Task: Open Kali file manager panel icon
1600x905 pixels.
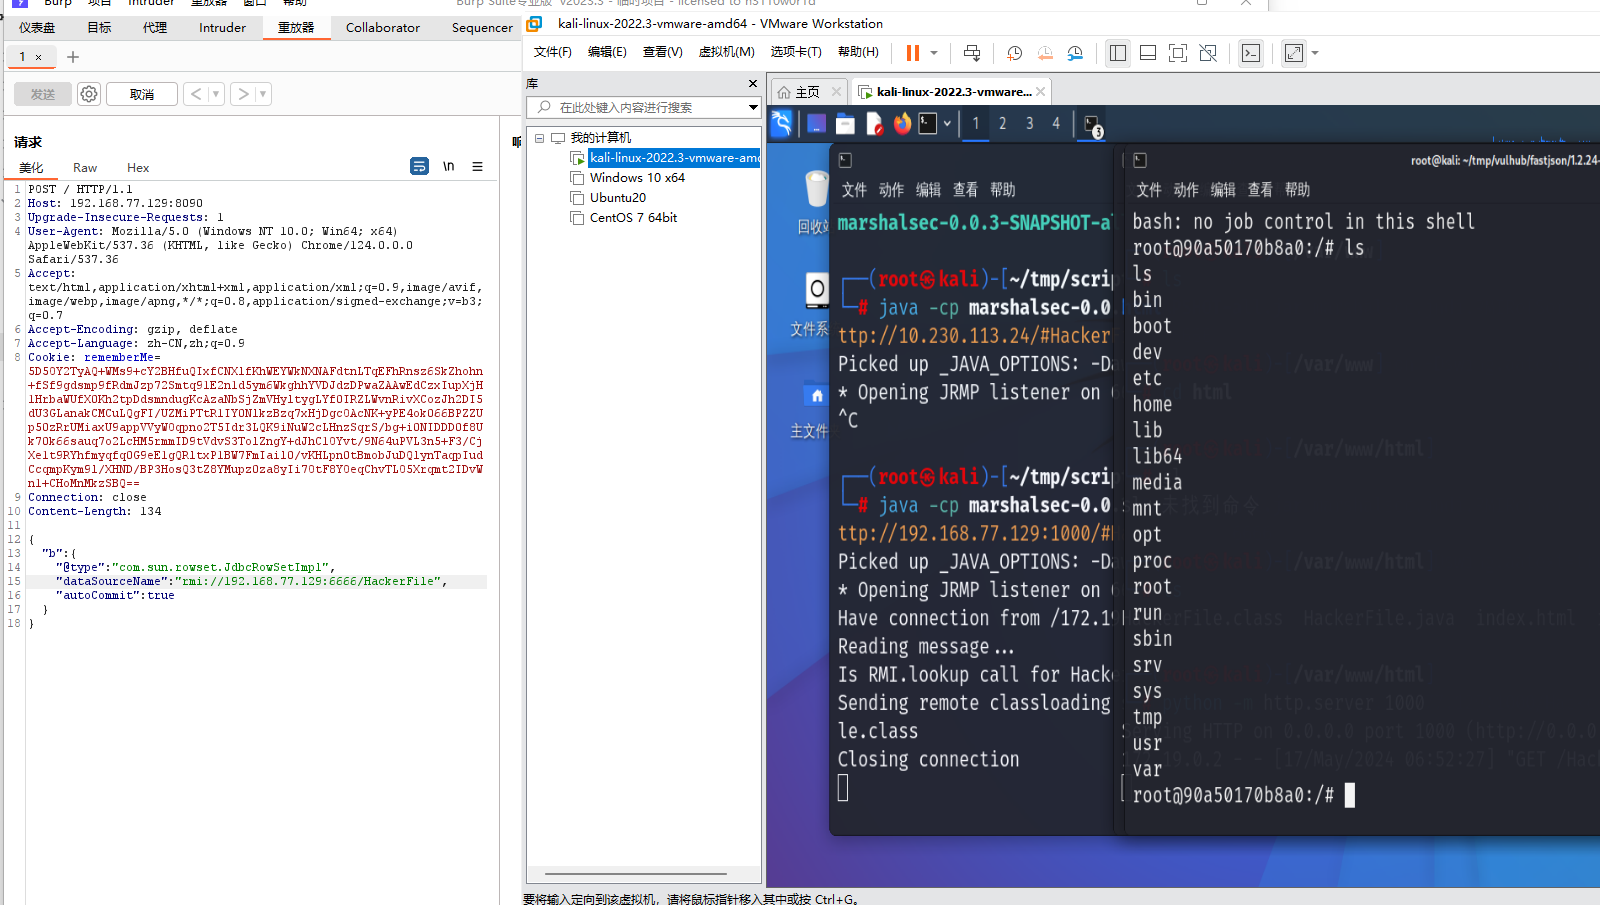Action: pyautogui.click(x=846, y=123)
